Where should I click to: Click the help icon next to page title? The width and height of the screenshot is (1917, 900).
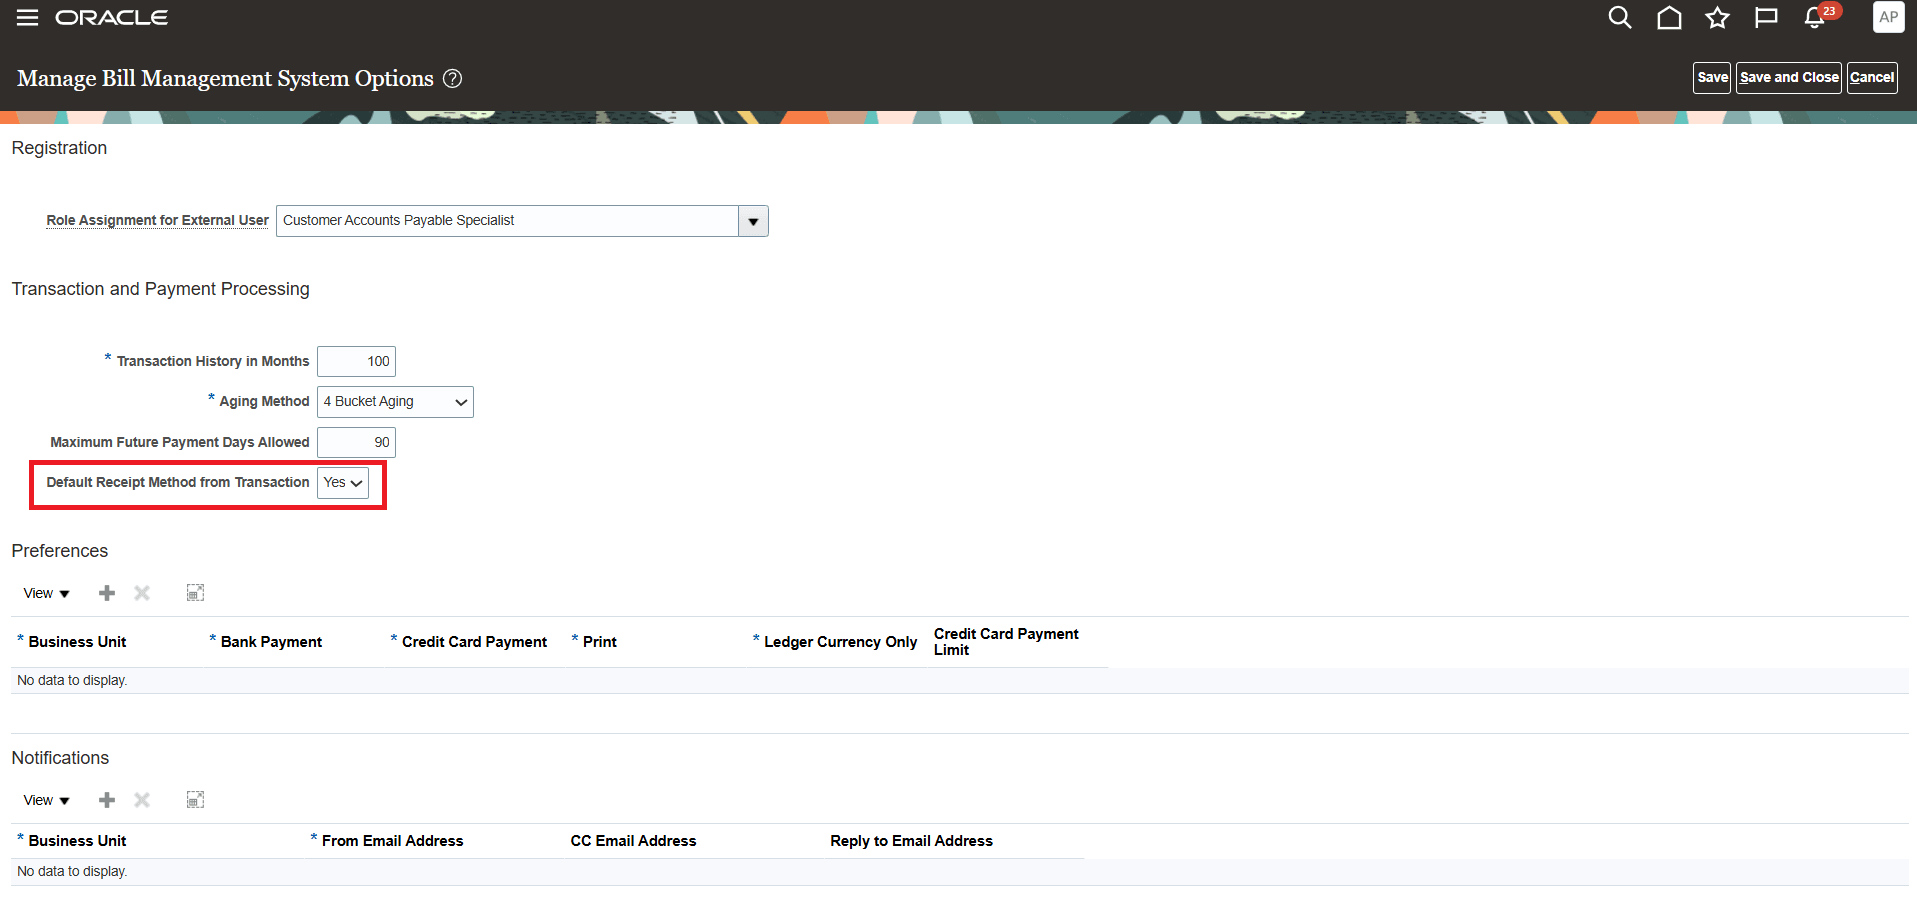pos(452,78)
